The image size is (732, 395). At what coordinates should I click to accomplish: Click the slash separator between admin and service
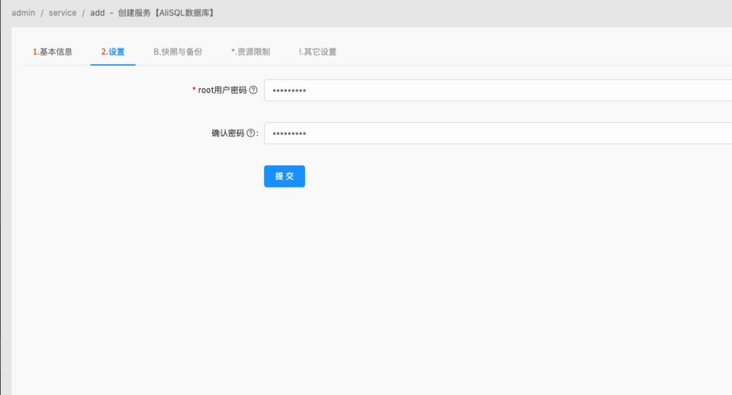[x=42, y=13]
